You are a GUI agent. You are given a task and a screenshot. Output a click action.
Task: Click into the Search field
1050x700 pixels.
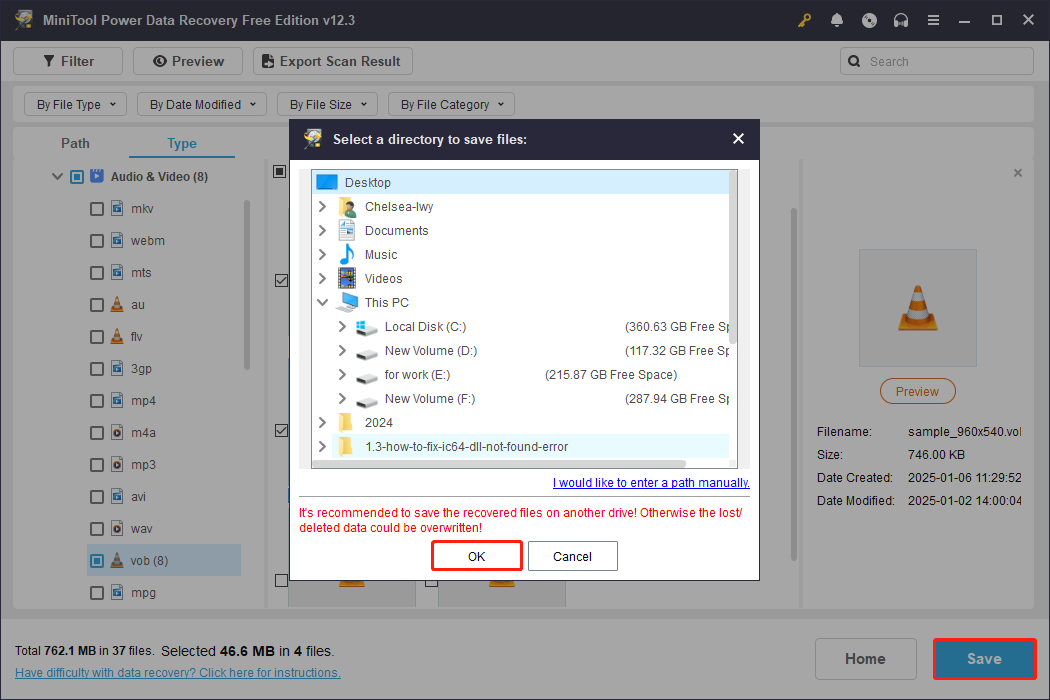pos(937,61)
